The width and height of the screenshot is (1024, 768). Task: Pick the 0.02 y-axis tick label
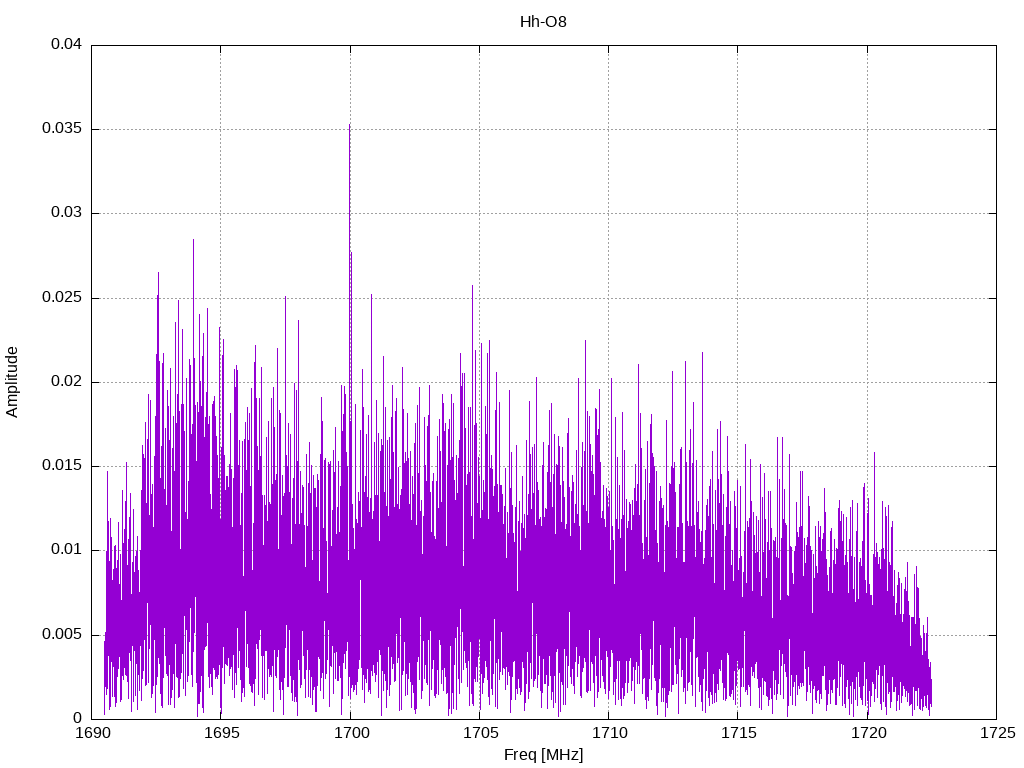click(x=66, y=382)
